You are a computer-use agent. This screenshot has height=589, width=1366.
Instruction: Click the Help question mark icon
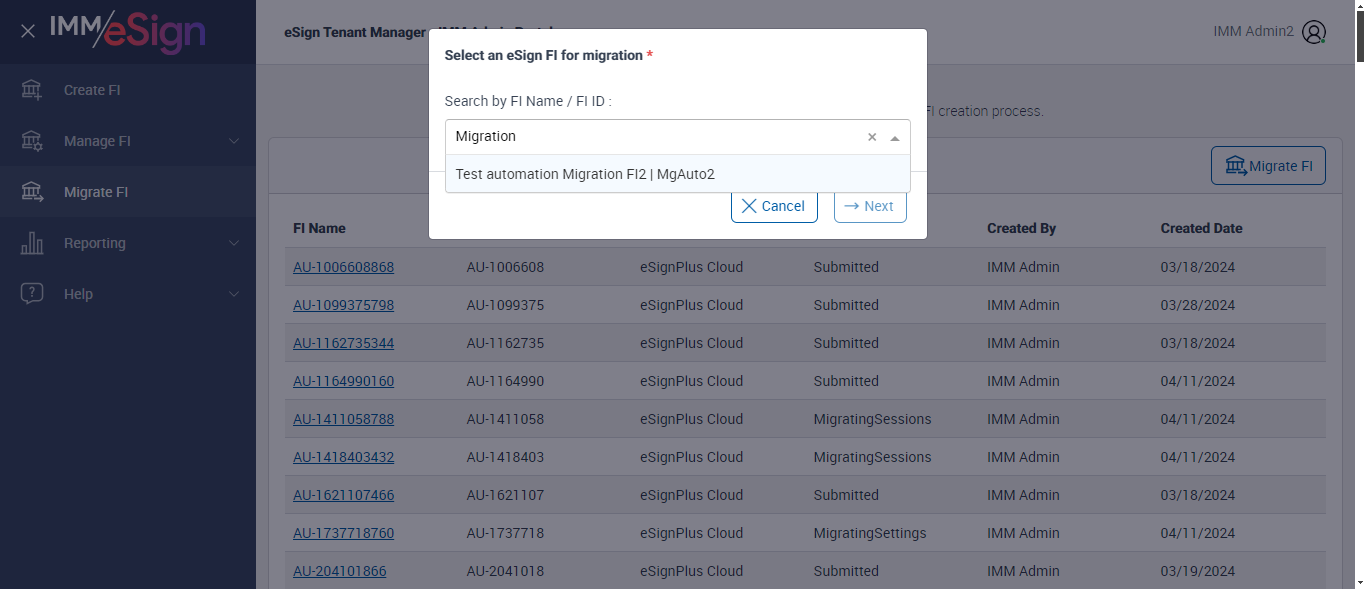click(x=32, y=294)
